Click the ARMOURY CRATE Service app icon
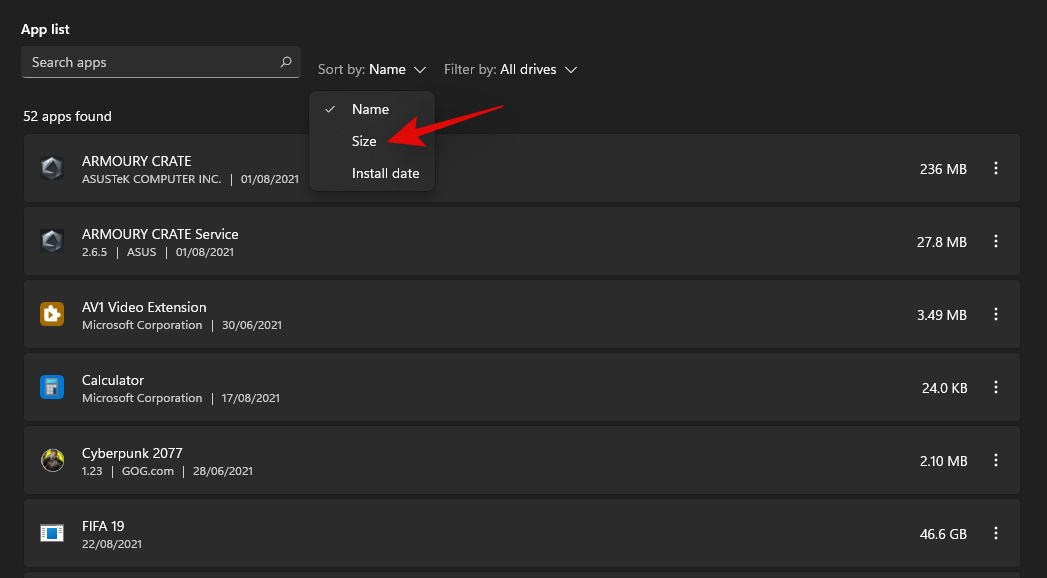Viewport: 1047px width, 578px height. 52,242
